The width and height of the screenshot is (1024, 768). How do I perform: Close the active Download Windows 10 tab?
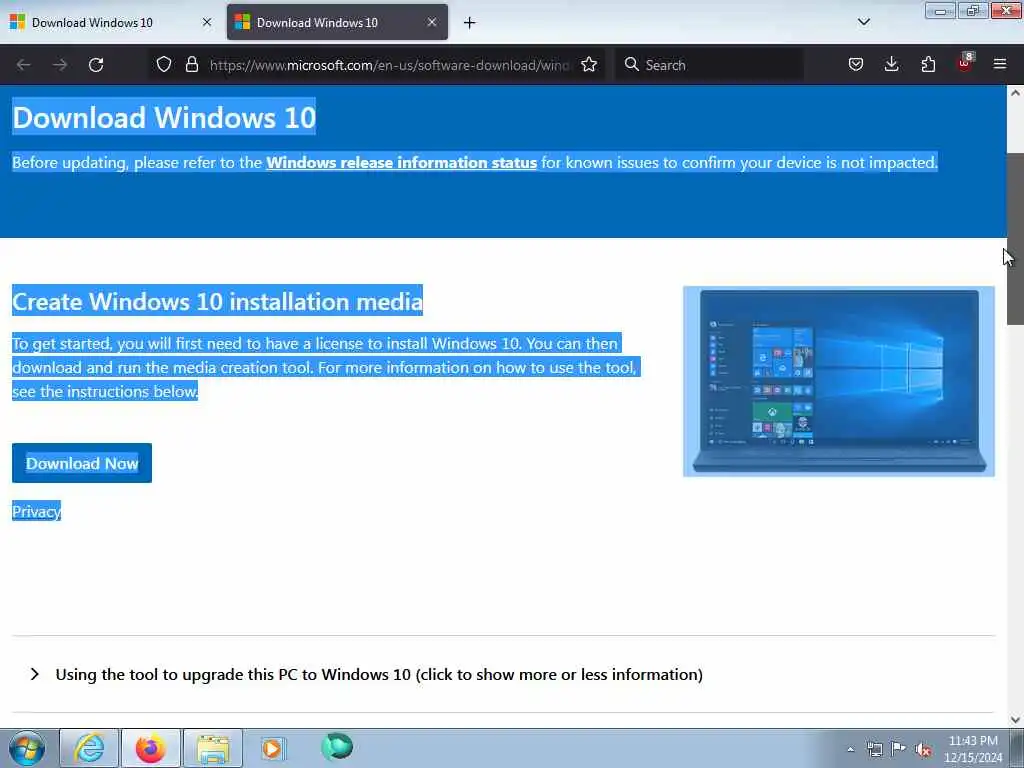coord(432,22)
